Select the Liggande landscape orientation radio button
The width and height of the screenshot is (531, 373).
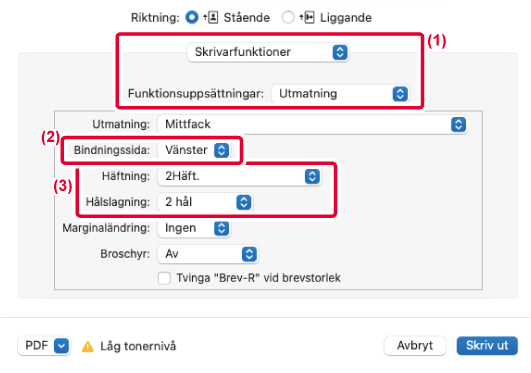click(288, 17)
